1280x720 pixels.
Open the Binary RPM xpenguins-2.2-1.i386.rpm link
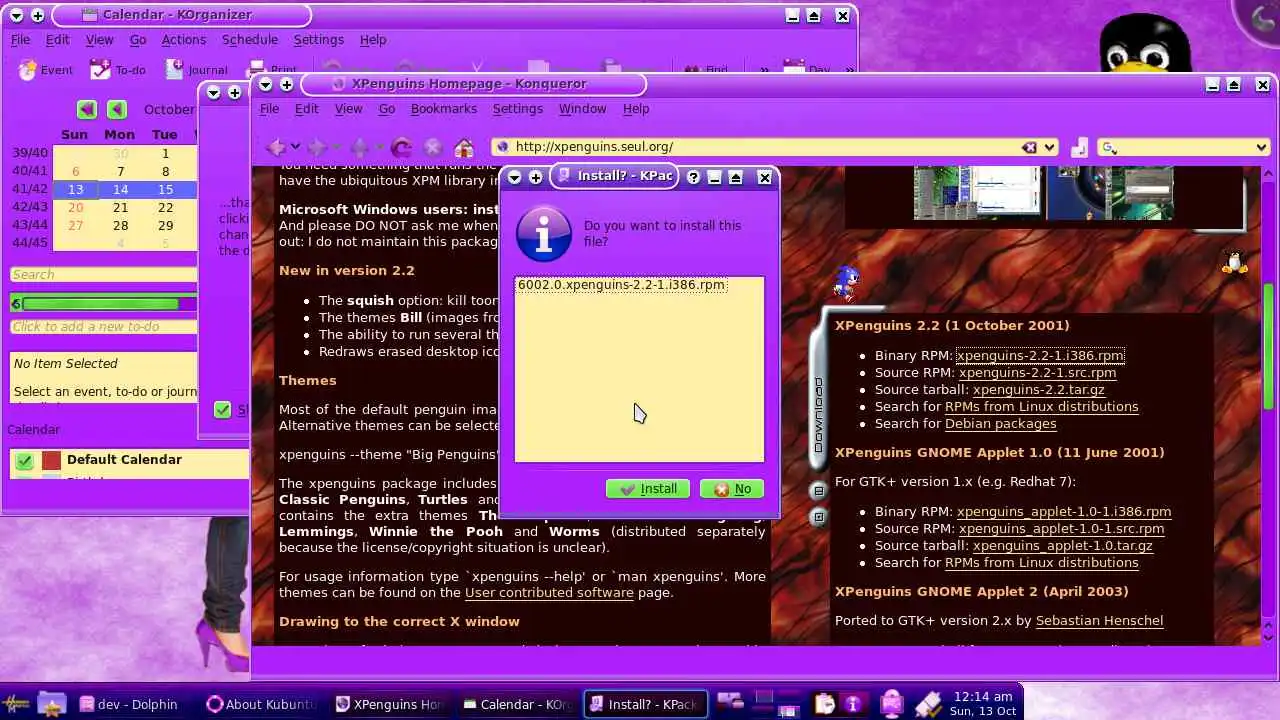[x=1040, y=355]
